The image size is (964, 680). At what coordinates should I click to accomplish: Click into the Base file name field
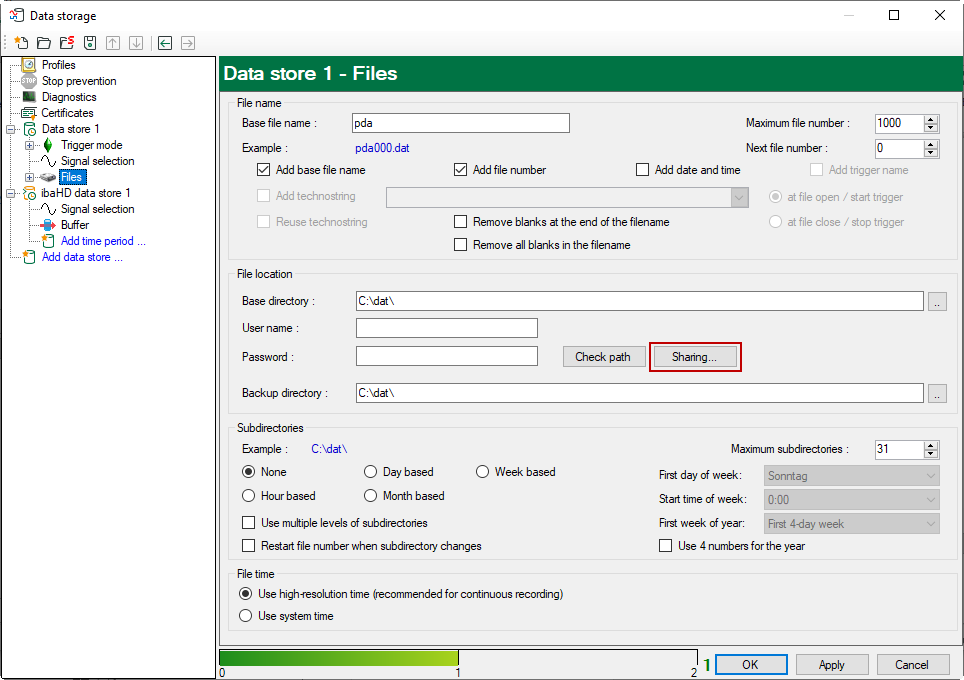[460, 123]
